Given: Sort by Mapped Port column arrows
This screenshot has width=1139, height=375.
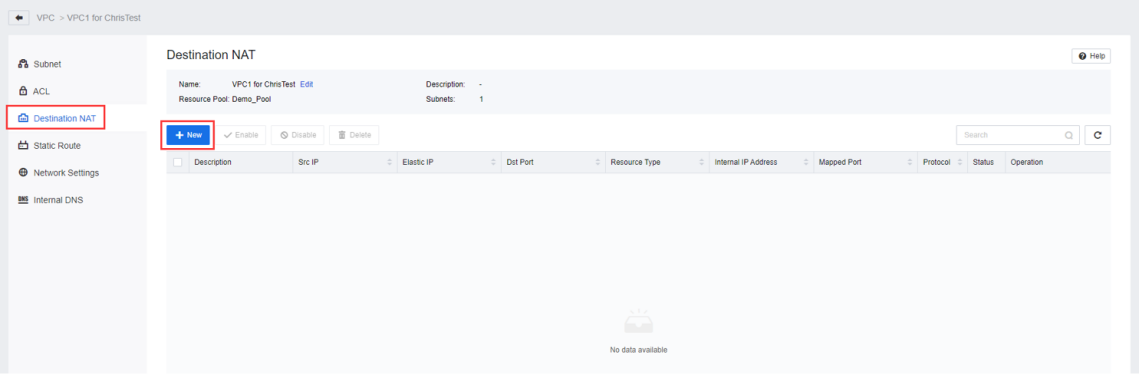Looking at the screenshot, I should point(910,162).
